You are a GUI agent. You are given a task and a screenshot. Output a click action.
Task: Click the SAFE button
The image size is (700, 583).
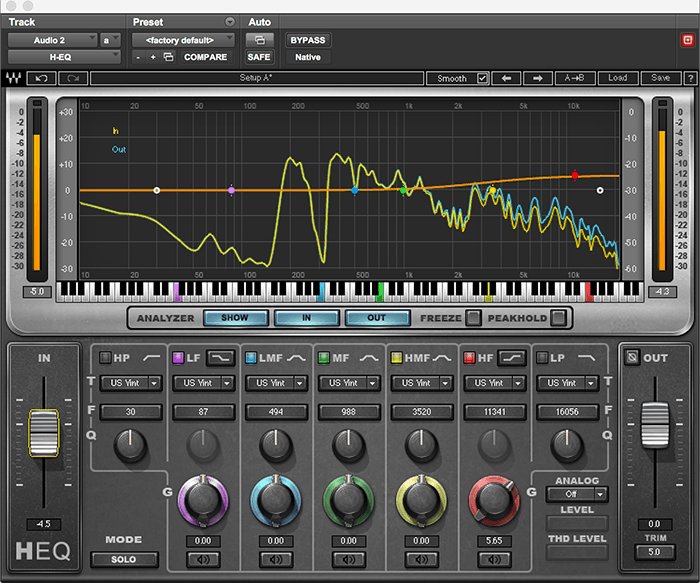(x=259, y=57)
